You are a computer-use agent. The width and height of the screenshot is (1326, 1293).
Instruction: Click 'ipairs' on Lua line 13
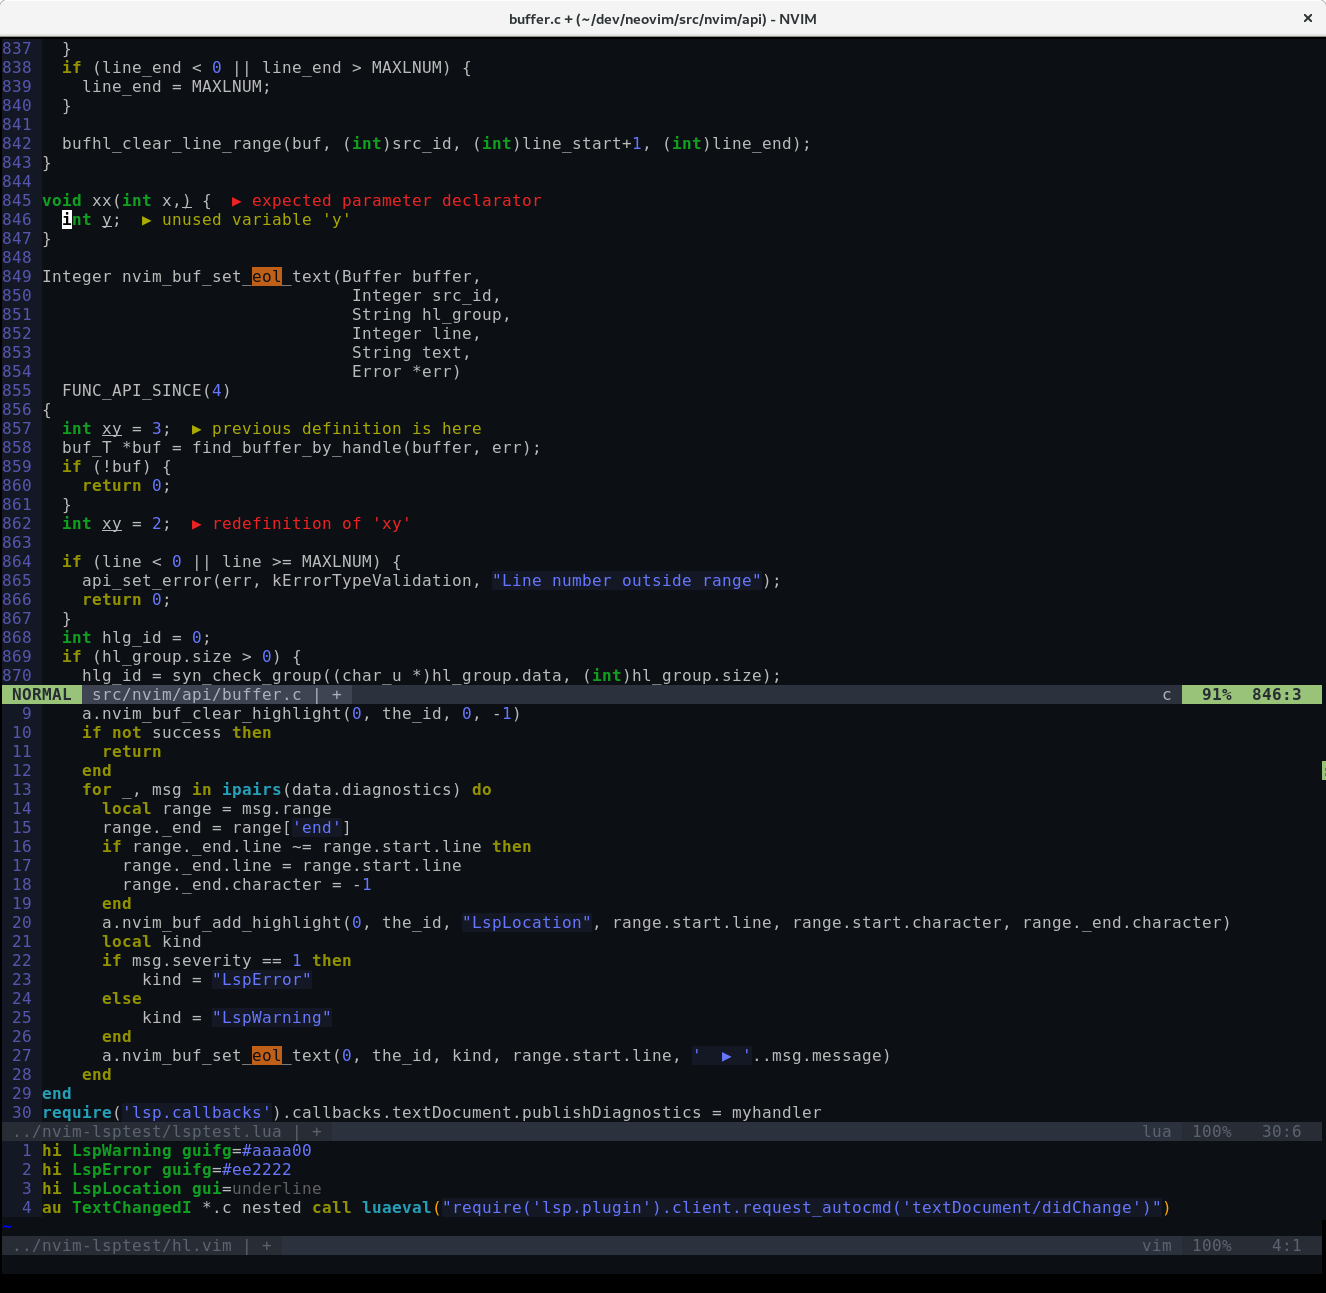pyautogui.click(x=252, y=790)
